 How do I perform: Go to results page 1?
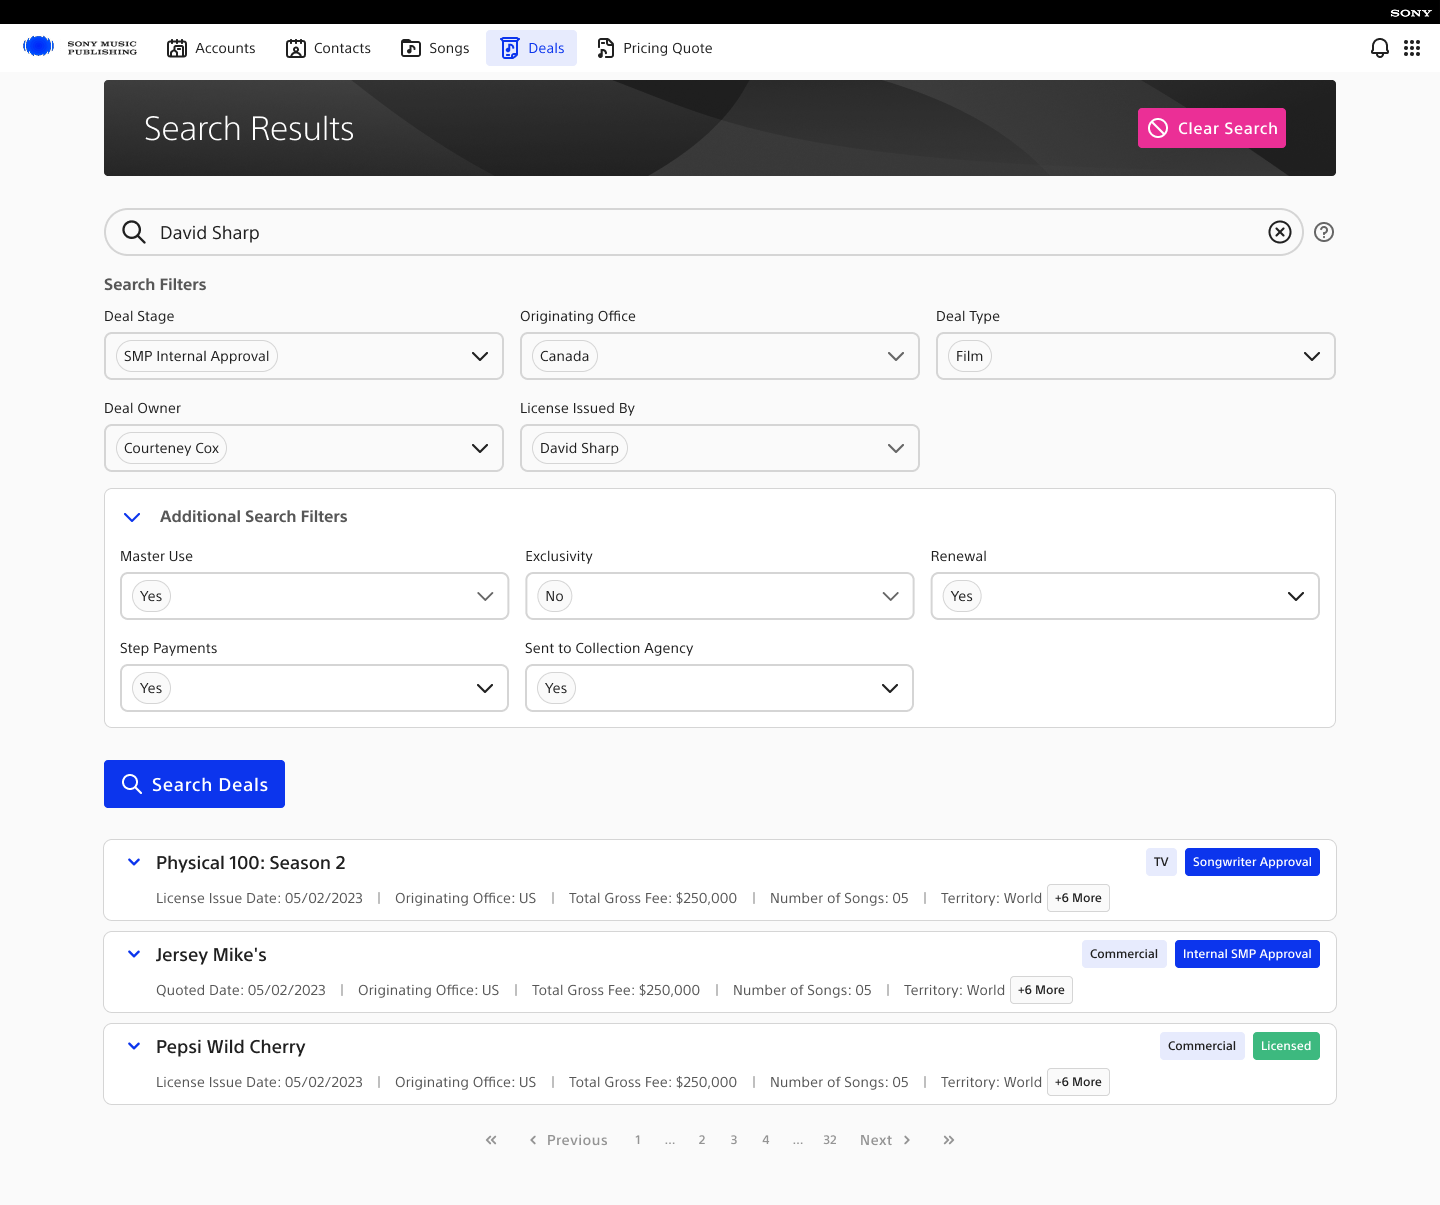pos(638,1140)
